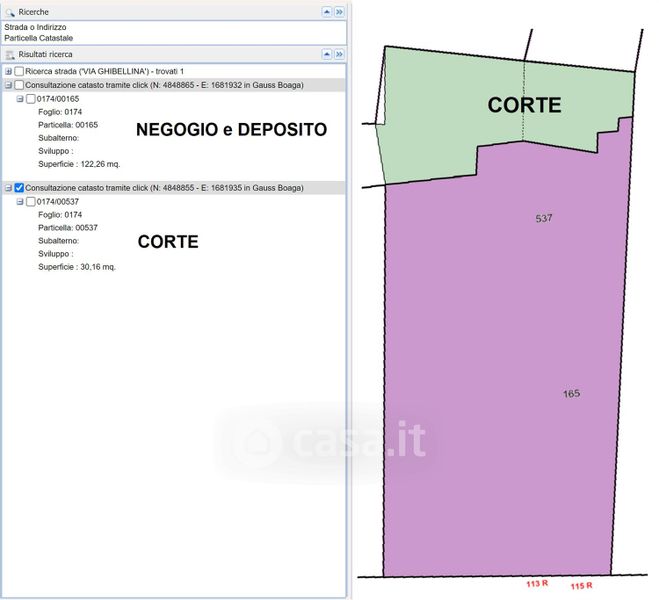659x600 pixels.
Task: Click double-arrow icon in Ricerche header
Action: 339,11
